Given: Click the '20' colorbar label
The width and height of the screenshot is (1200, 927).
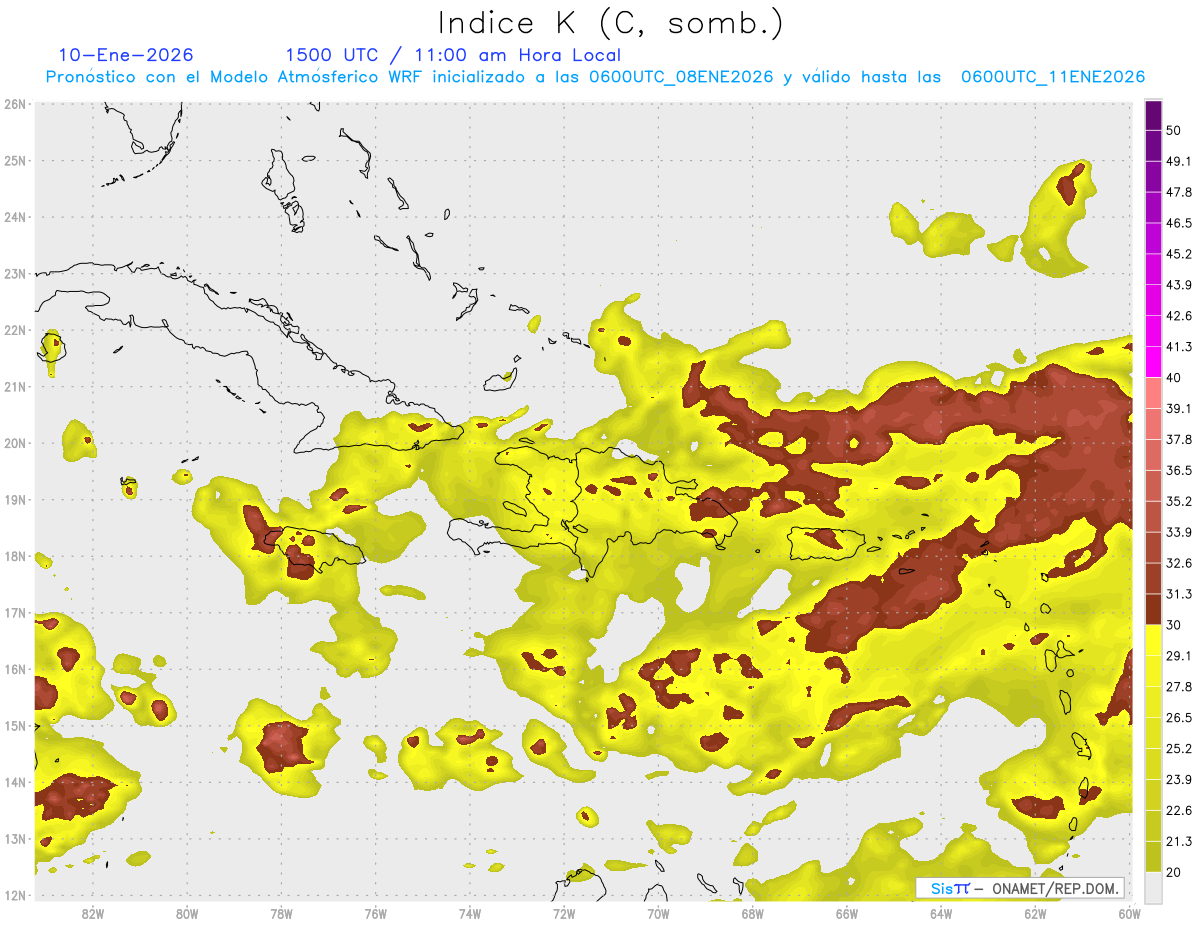Looking at the screenshot, I should 1174,872.
